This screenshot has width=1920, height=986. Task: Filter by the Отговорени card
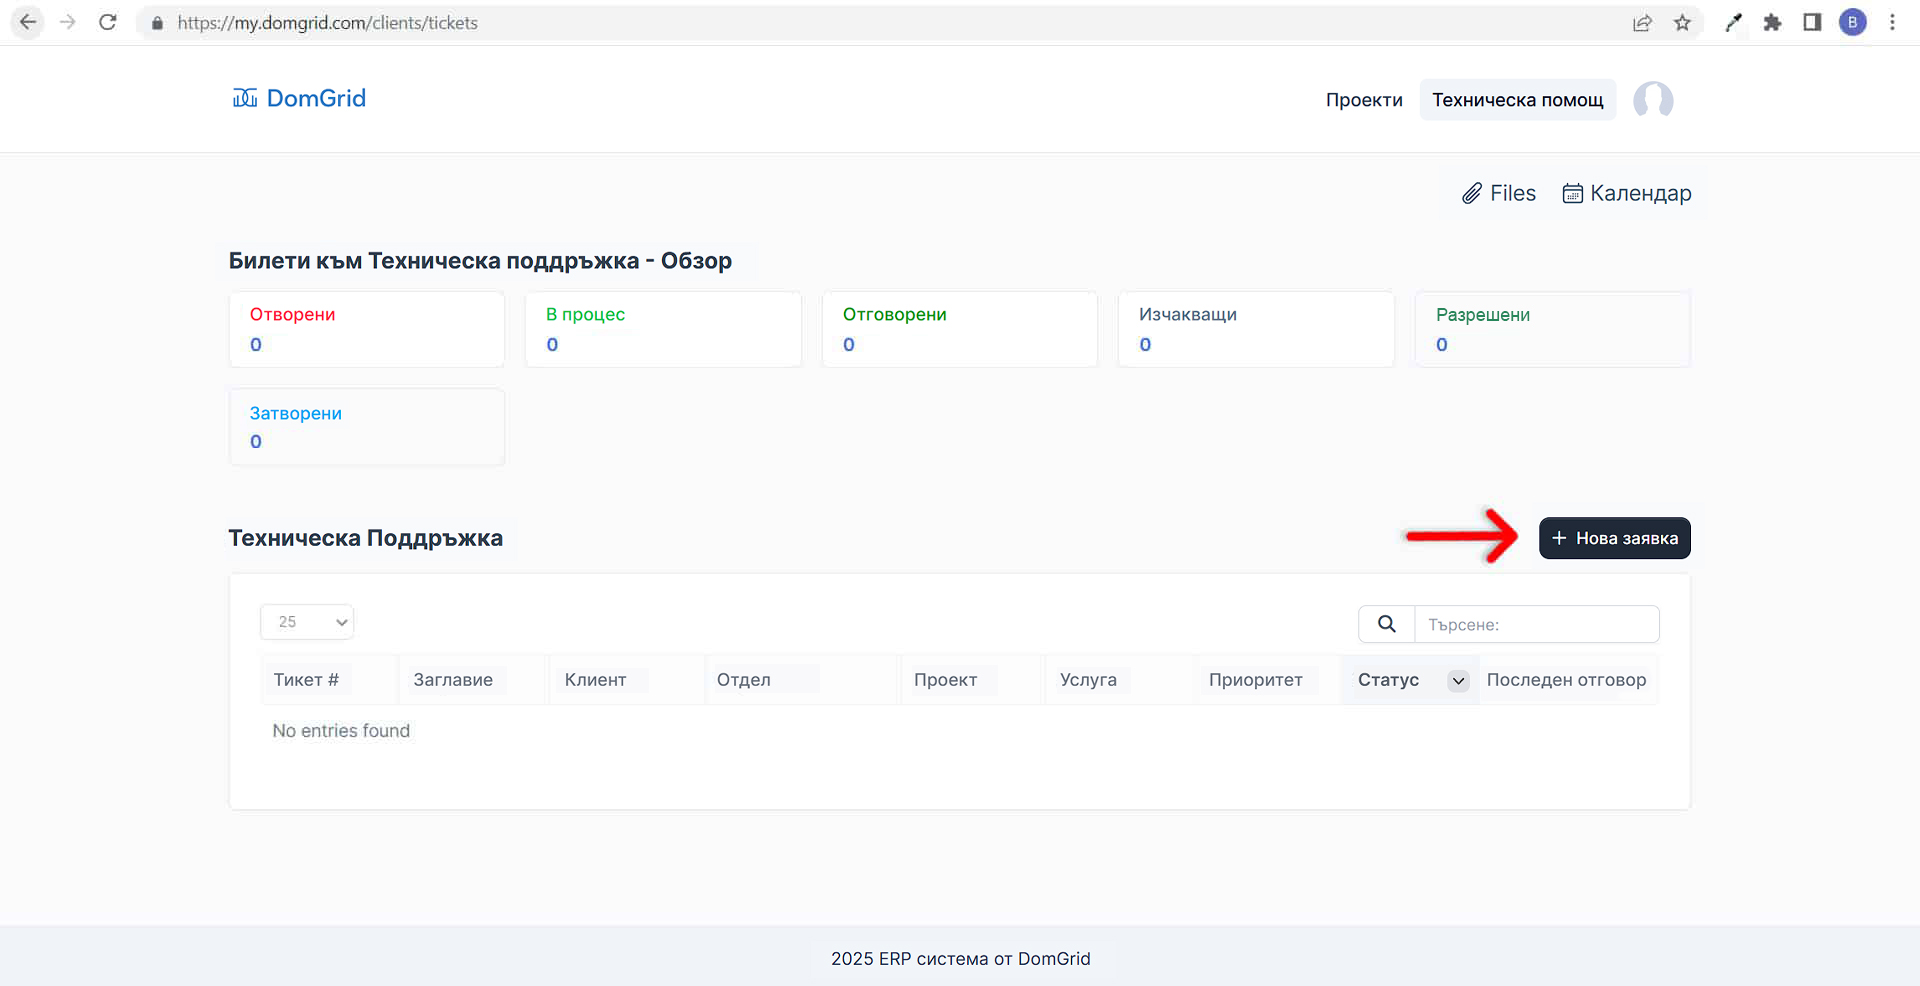[x=960, y=329]
